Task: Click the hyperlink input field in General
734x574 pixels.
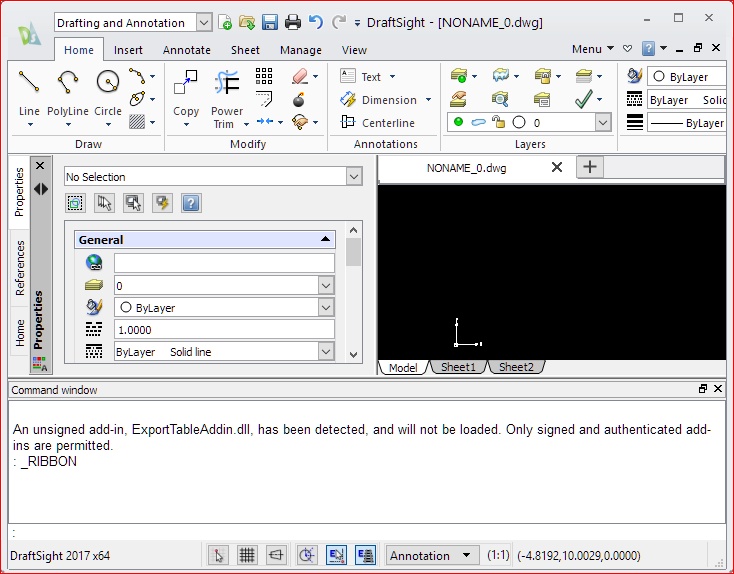Action: tap(224, 263)
